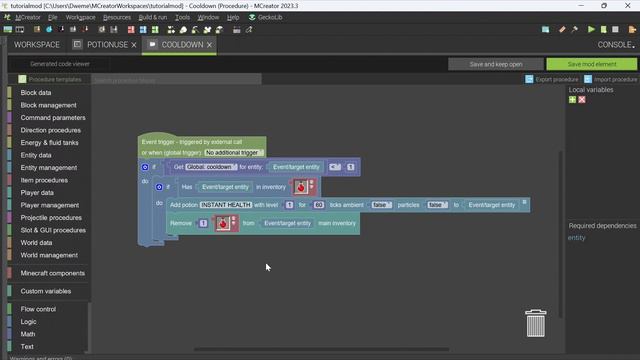
Task: Open the INSTANT HEALTH potion dropdown
Action: pos(226,205)
